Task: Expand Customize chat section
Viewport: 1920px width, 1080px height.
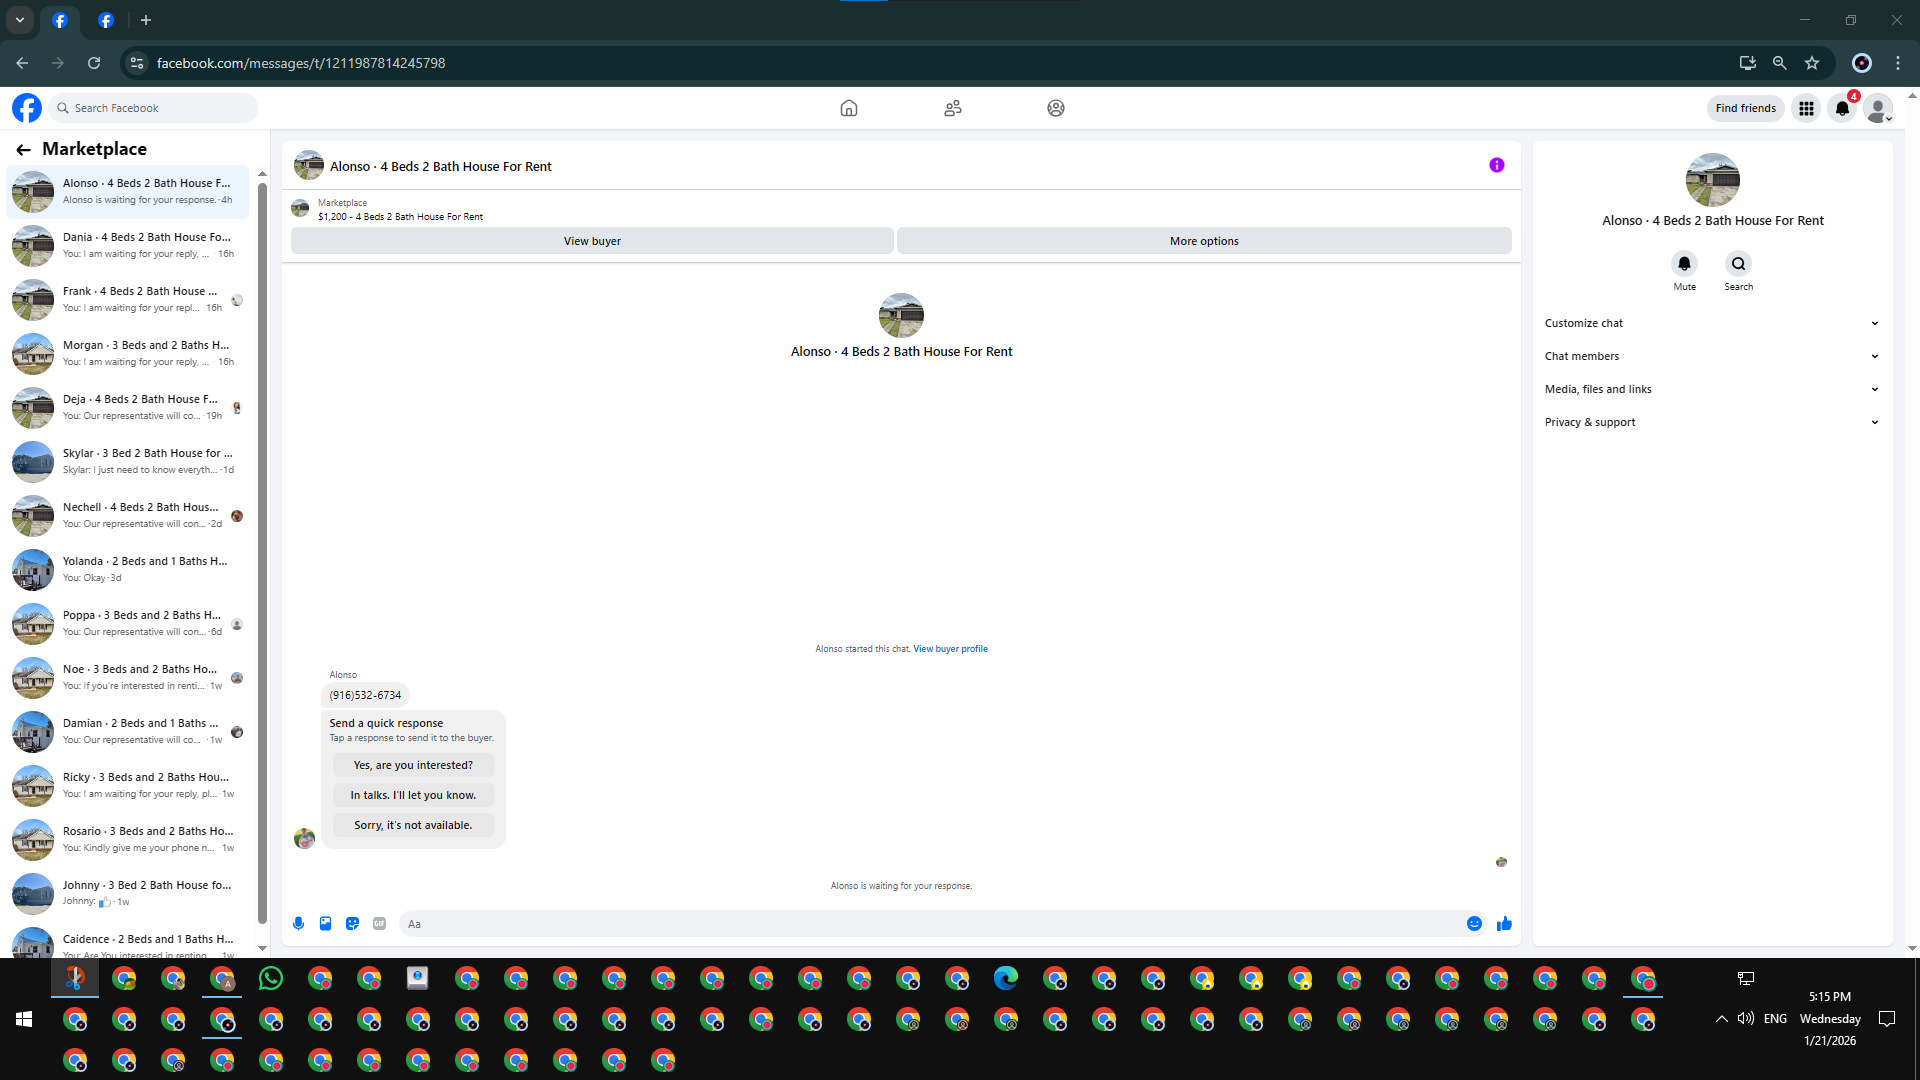Action: click(x=1712, y=323)
